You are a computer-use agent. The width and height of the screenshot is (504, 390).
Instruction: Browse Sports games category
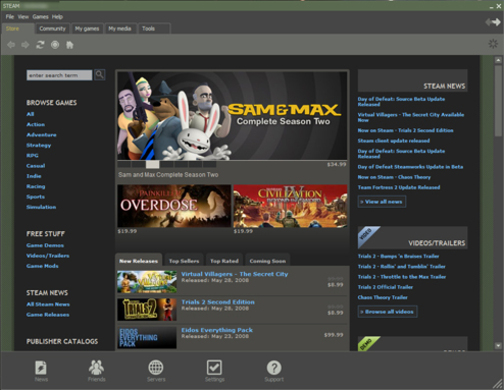36,197
